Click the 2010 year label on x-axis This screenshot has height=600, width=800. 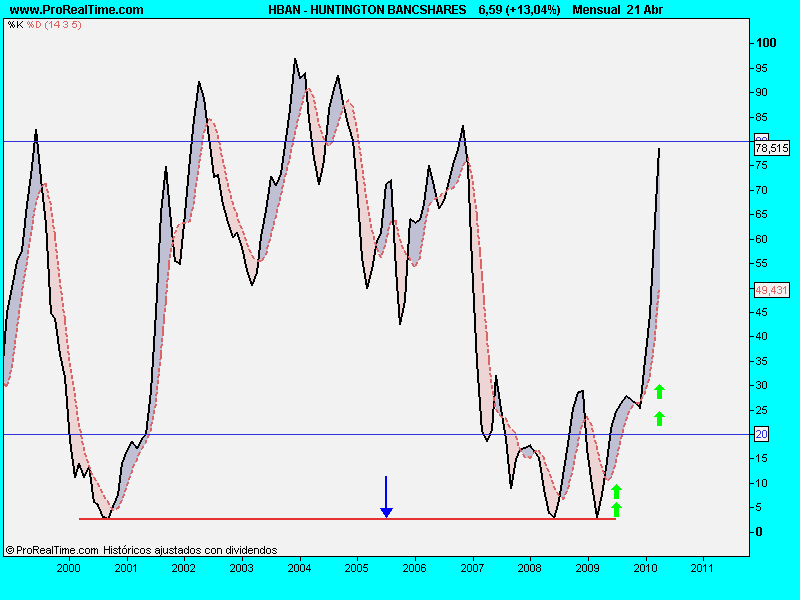(x=645, y=568)
